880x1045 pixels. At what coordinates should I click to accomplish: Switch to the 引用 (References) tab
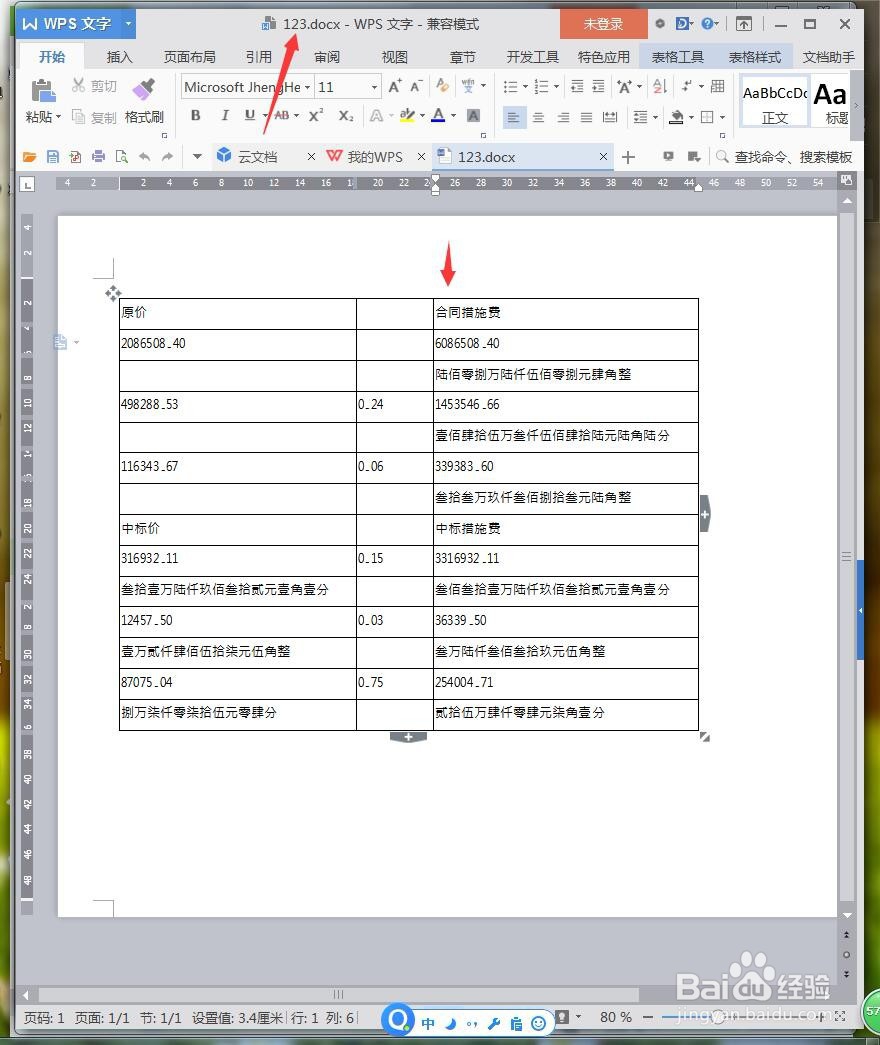[x=259, y=57]
